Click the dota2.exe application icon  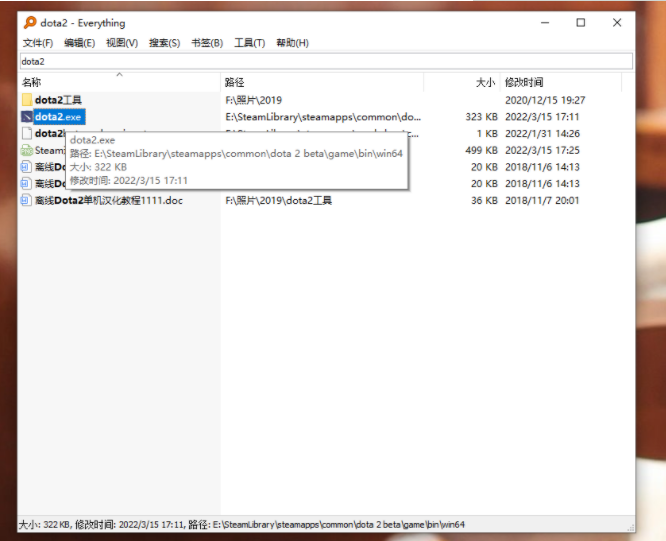(x=27, y=117)
